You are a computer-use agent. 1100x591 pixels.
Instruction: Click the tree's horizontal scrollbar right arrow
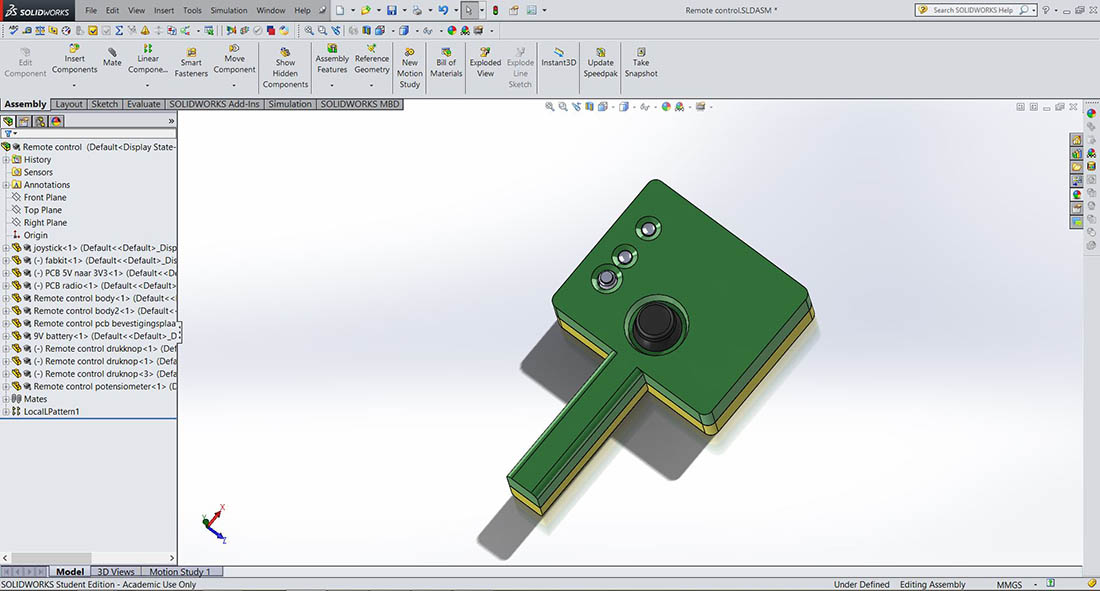coord(172,558)
